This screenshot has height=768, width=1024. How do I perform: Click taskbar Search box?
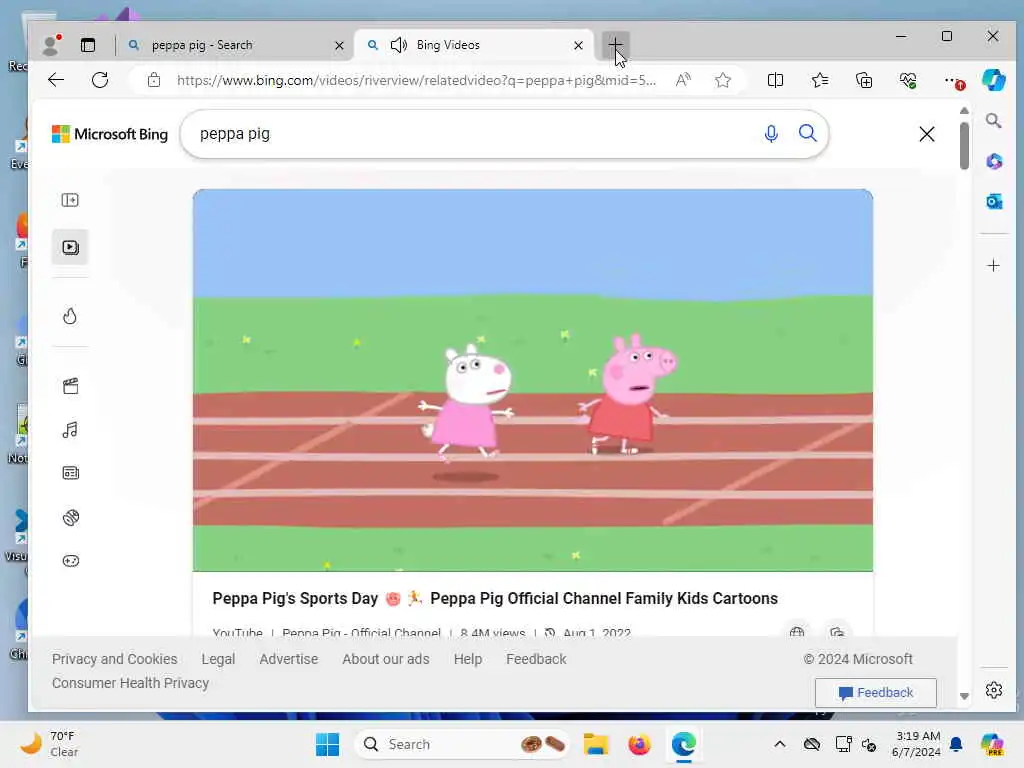(461, 744)
